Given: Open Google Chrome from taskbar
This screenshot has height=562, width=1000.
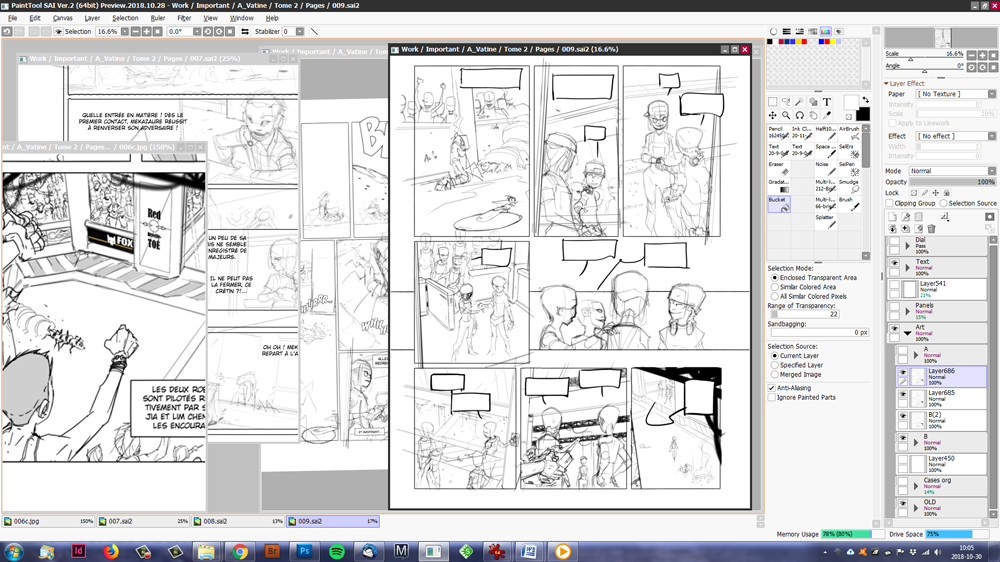Looking at the screenshot, I should [x=240, y=551].
